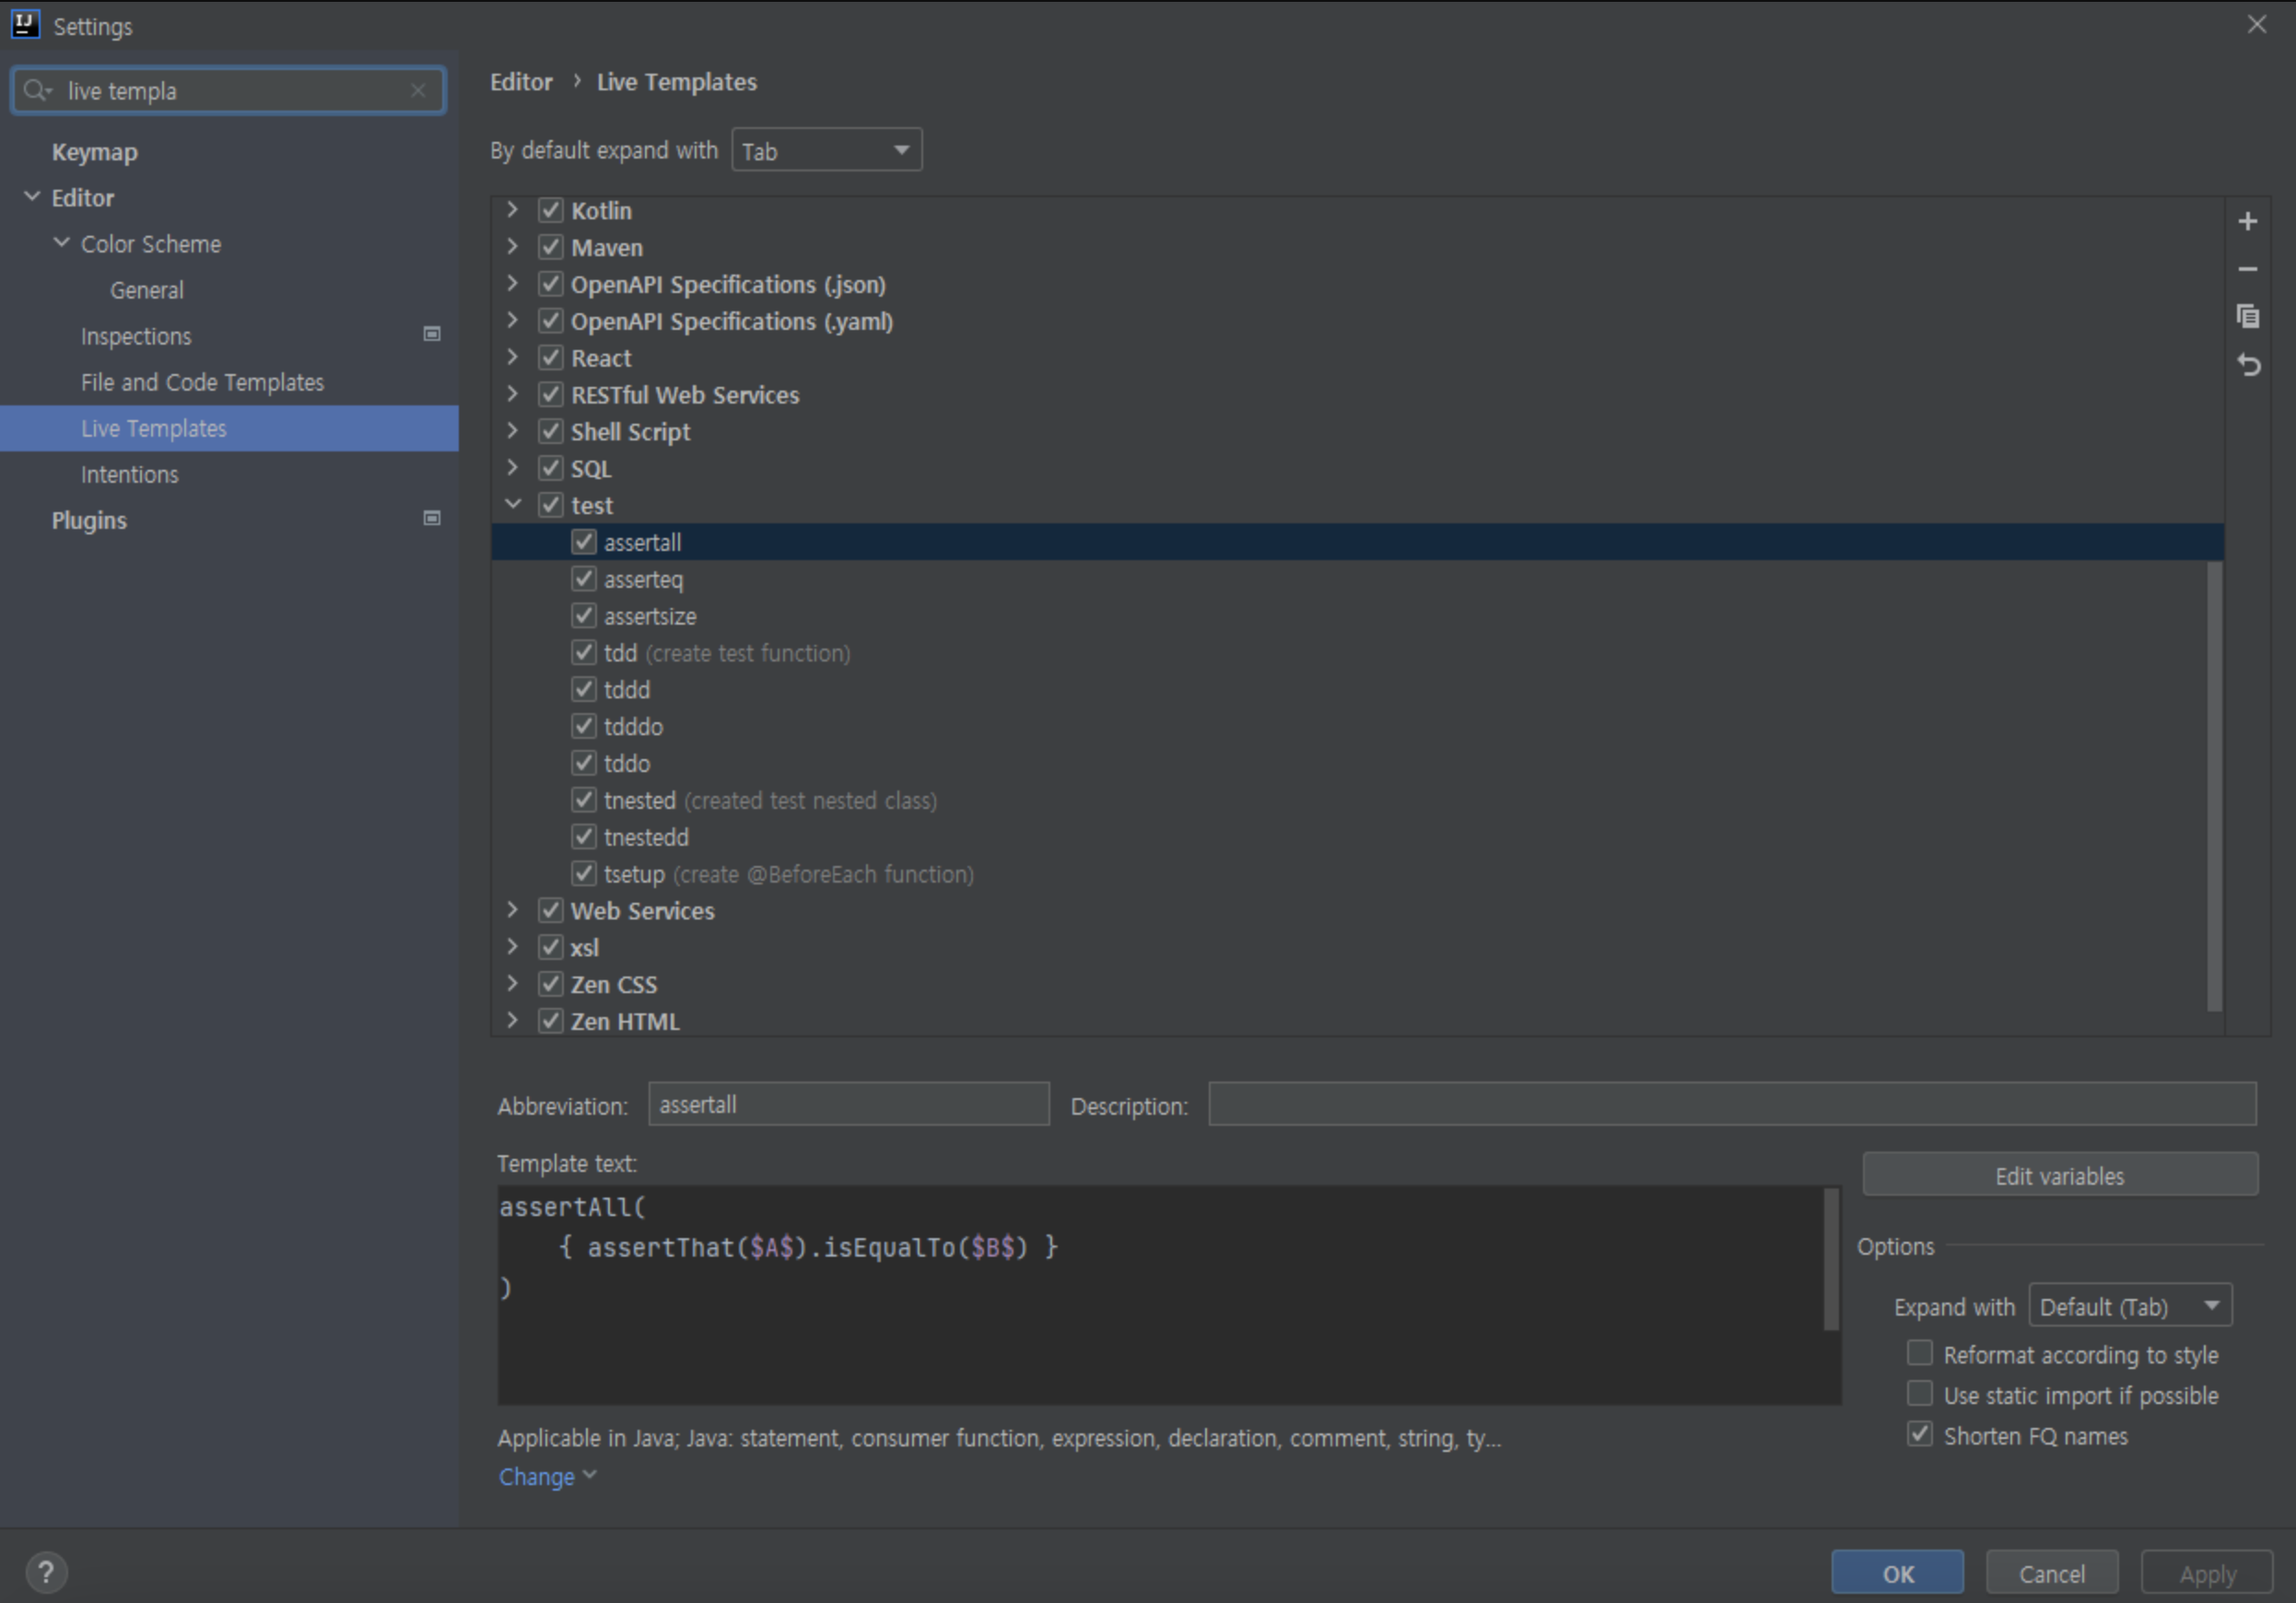Open help with question mark button
Screen dimensions: 2296x1603
pyautogui.click(x=45, y=1572)
